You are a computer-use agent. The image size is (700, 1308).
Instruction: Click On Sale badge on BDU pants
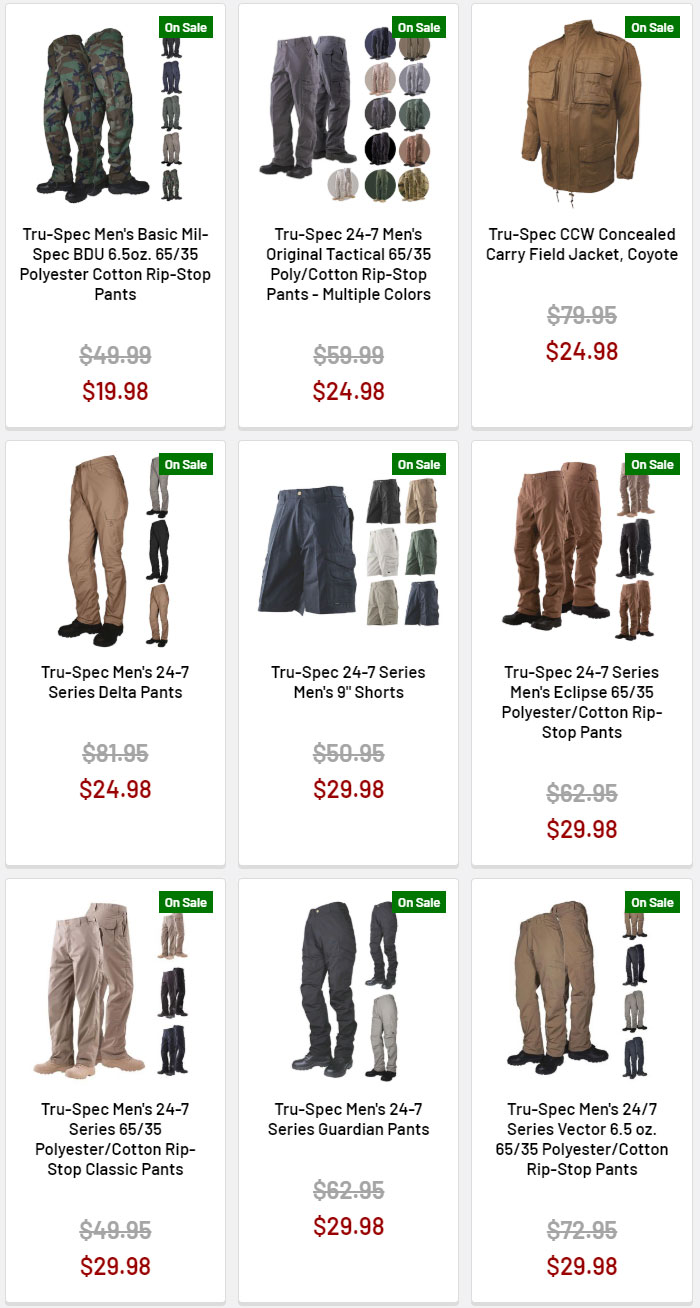coord(186,27)
